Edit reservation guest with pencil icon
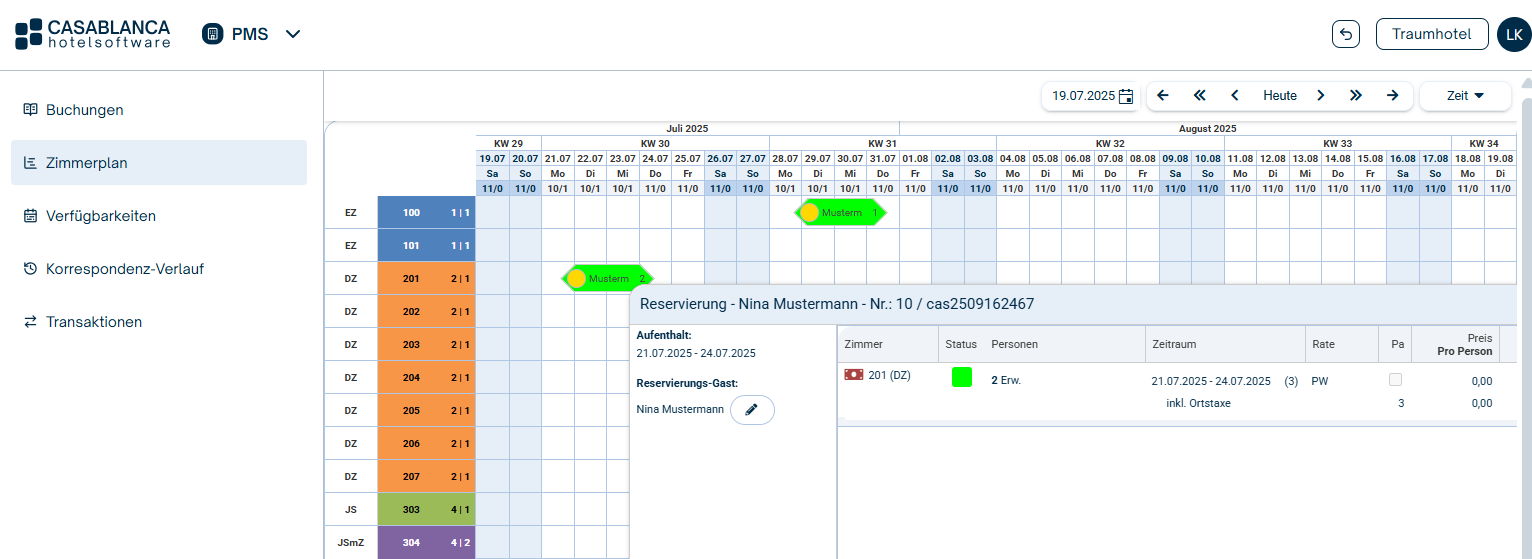The height and width of the screenshot is (559, 1532). point(752,410)
